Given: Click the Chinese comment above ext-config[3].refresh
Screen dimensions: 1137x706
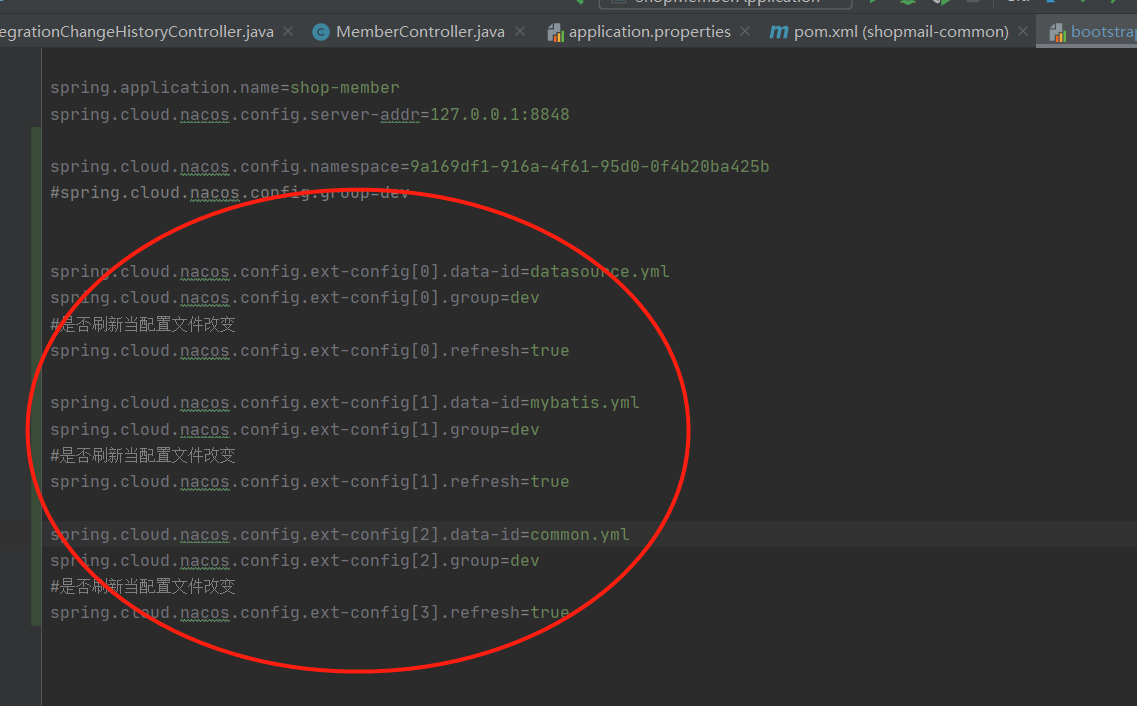Looking at the screenshot, I should coord(143,586).
